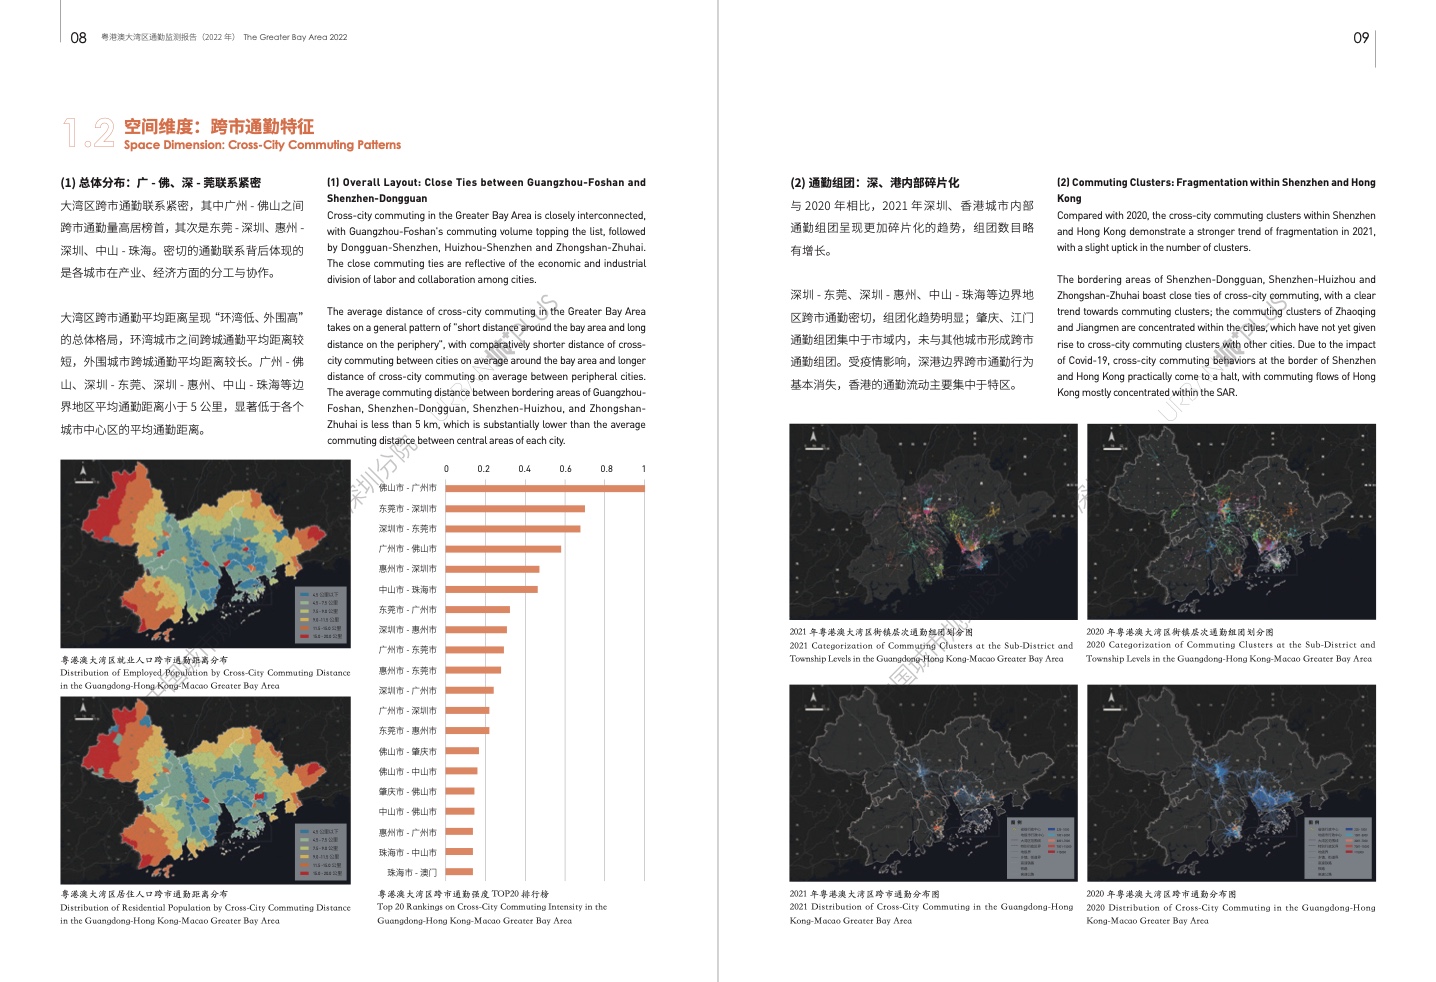Open the 2020 cross-city commuting distribution map
This screenshot has height=982, width=1436.
1230,782
